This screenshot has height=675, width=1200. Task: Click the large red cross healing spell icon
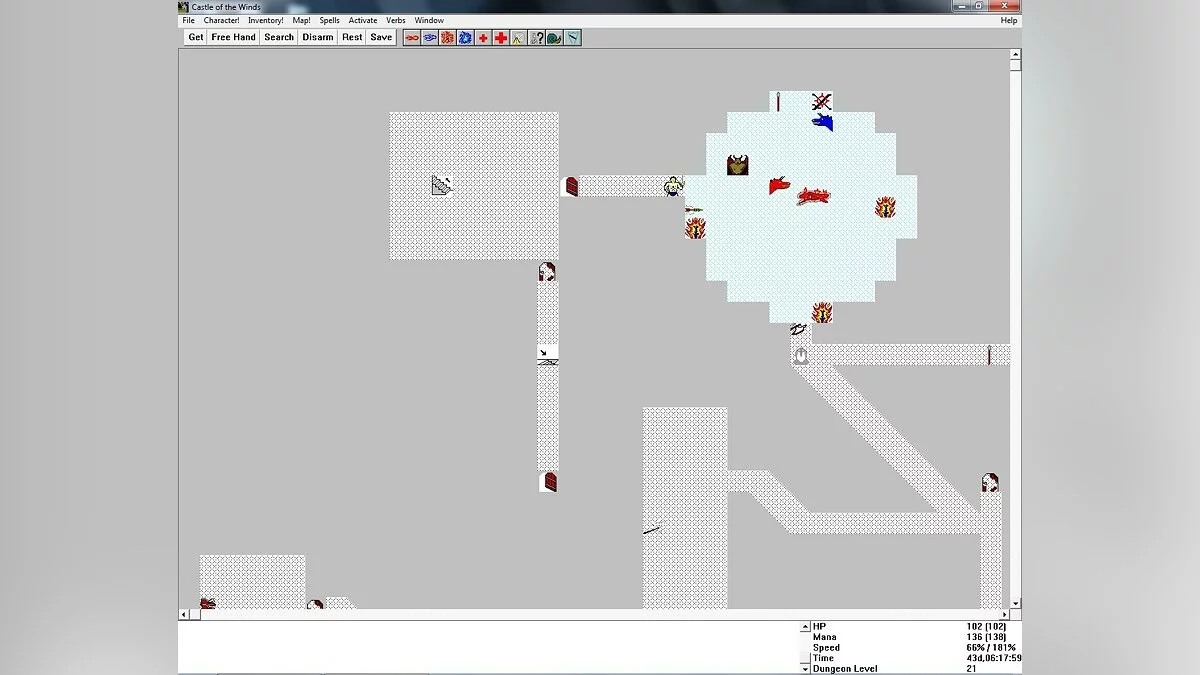tap(501, 38)
